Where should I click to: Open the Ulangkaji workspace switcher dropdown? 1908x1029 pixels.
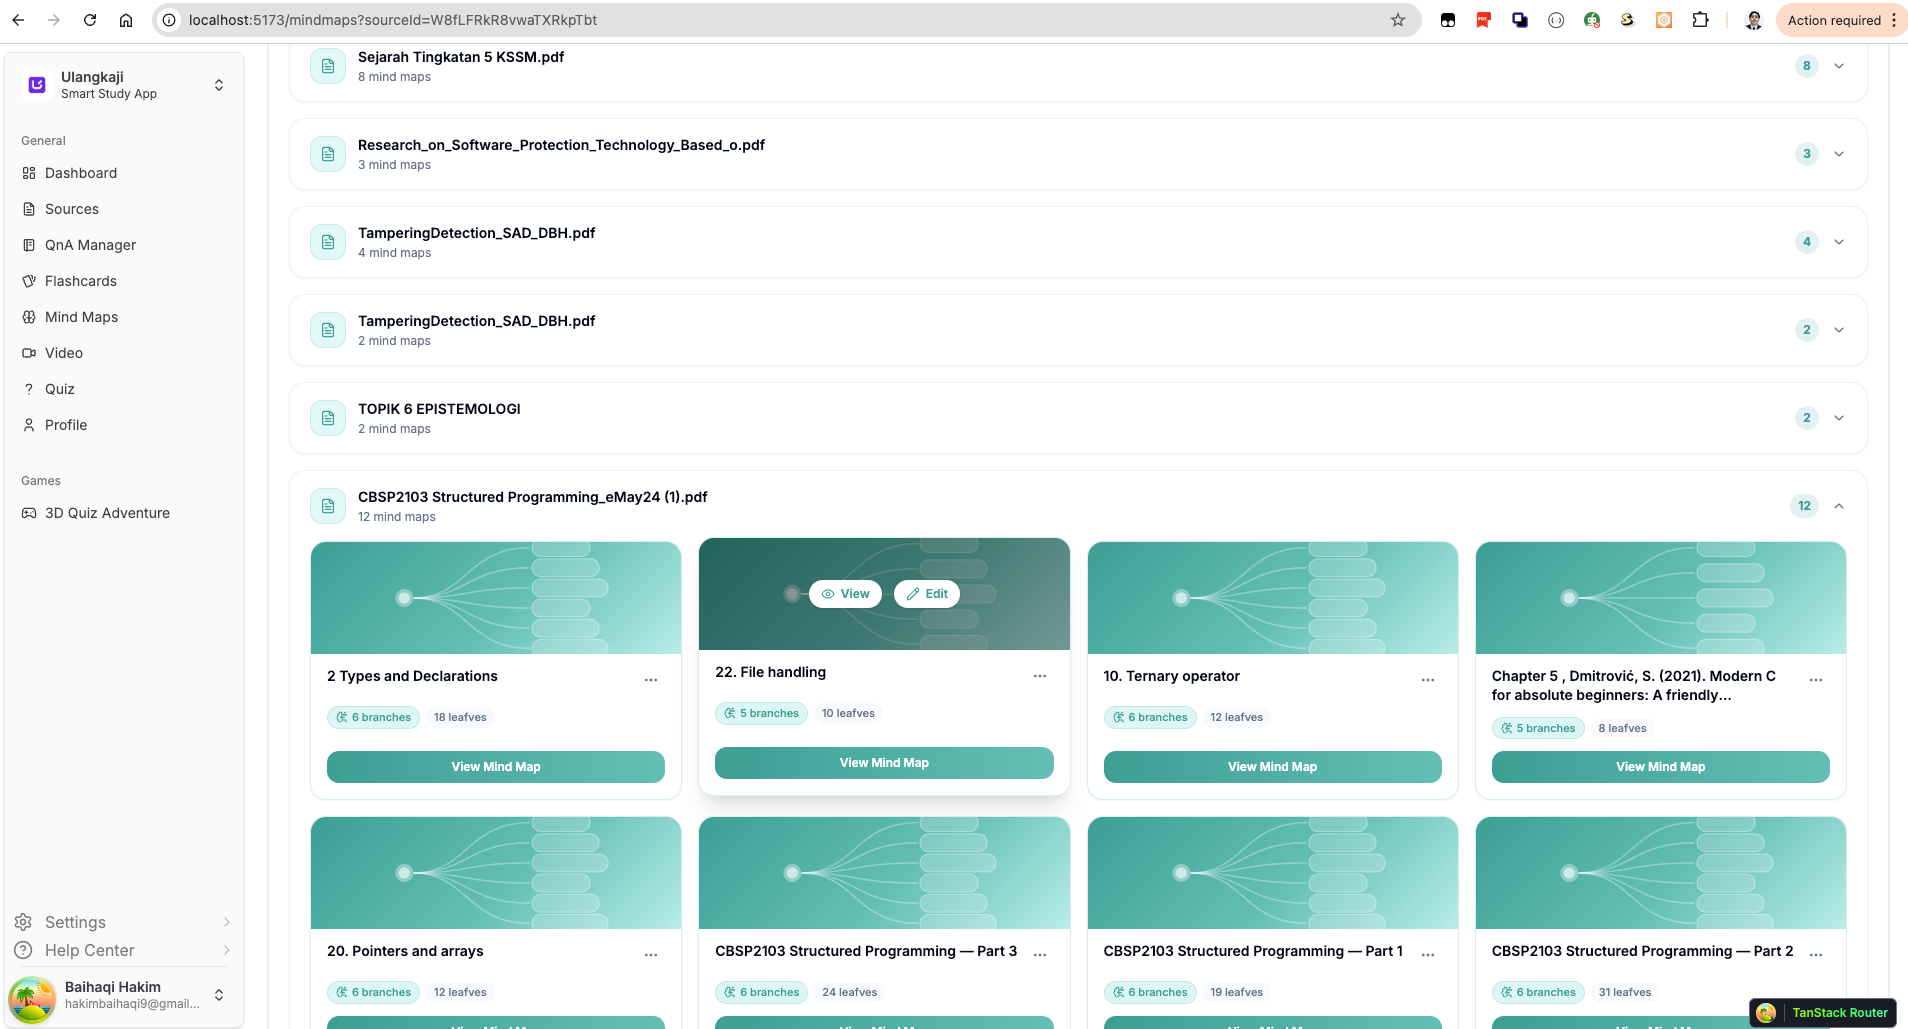[219, 85]
